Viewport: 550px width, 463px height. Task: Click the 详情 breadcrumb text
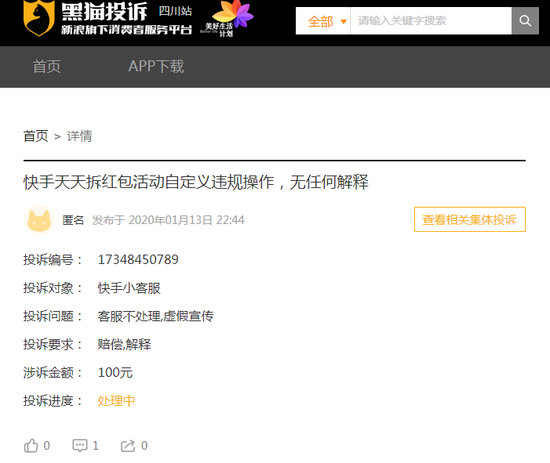80,136
